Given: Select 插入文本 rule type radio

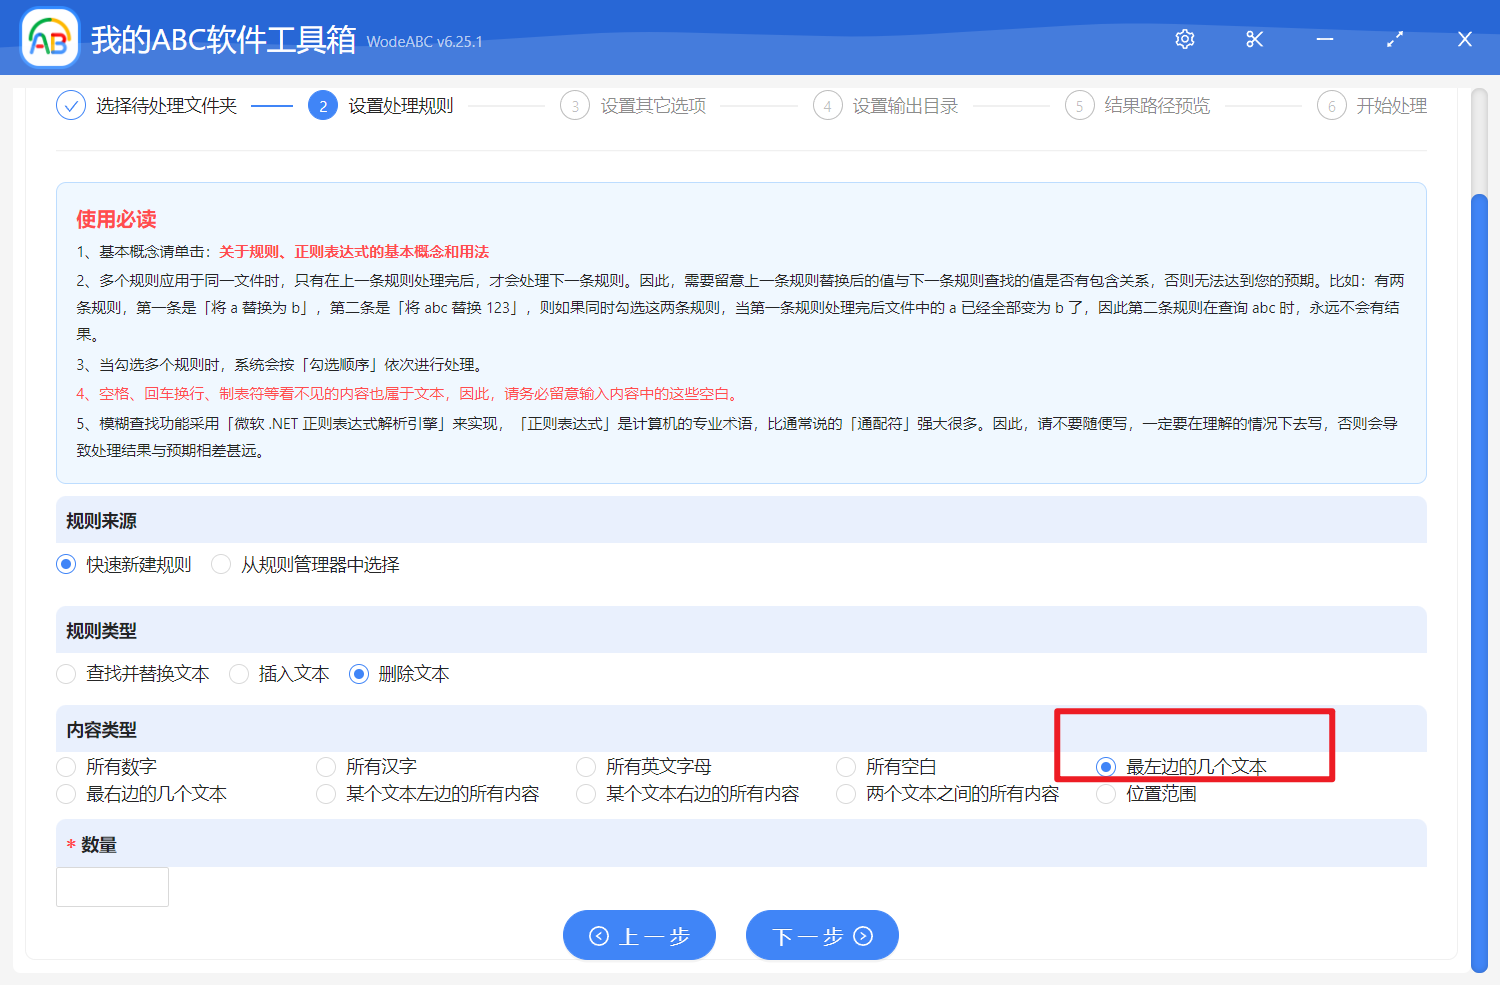Looking at the screenshot, I should (x=239, y=674).
